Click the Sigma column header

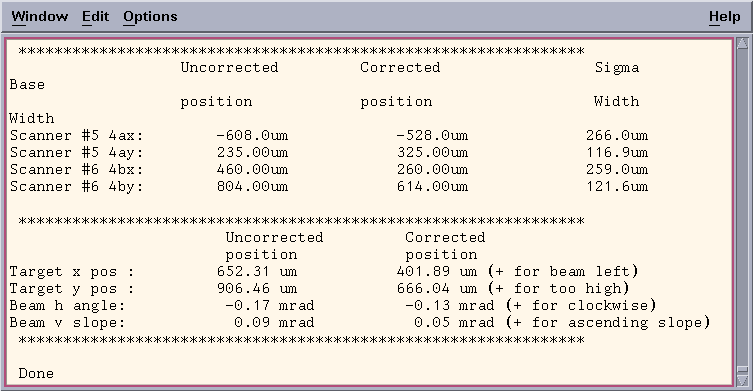coord(617,68)
